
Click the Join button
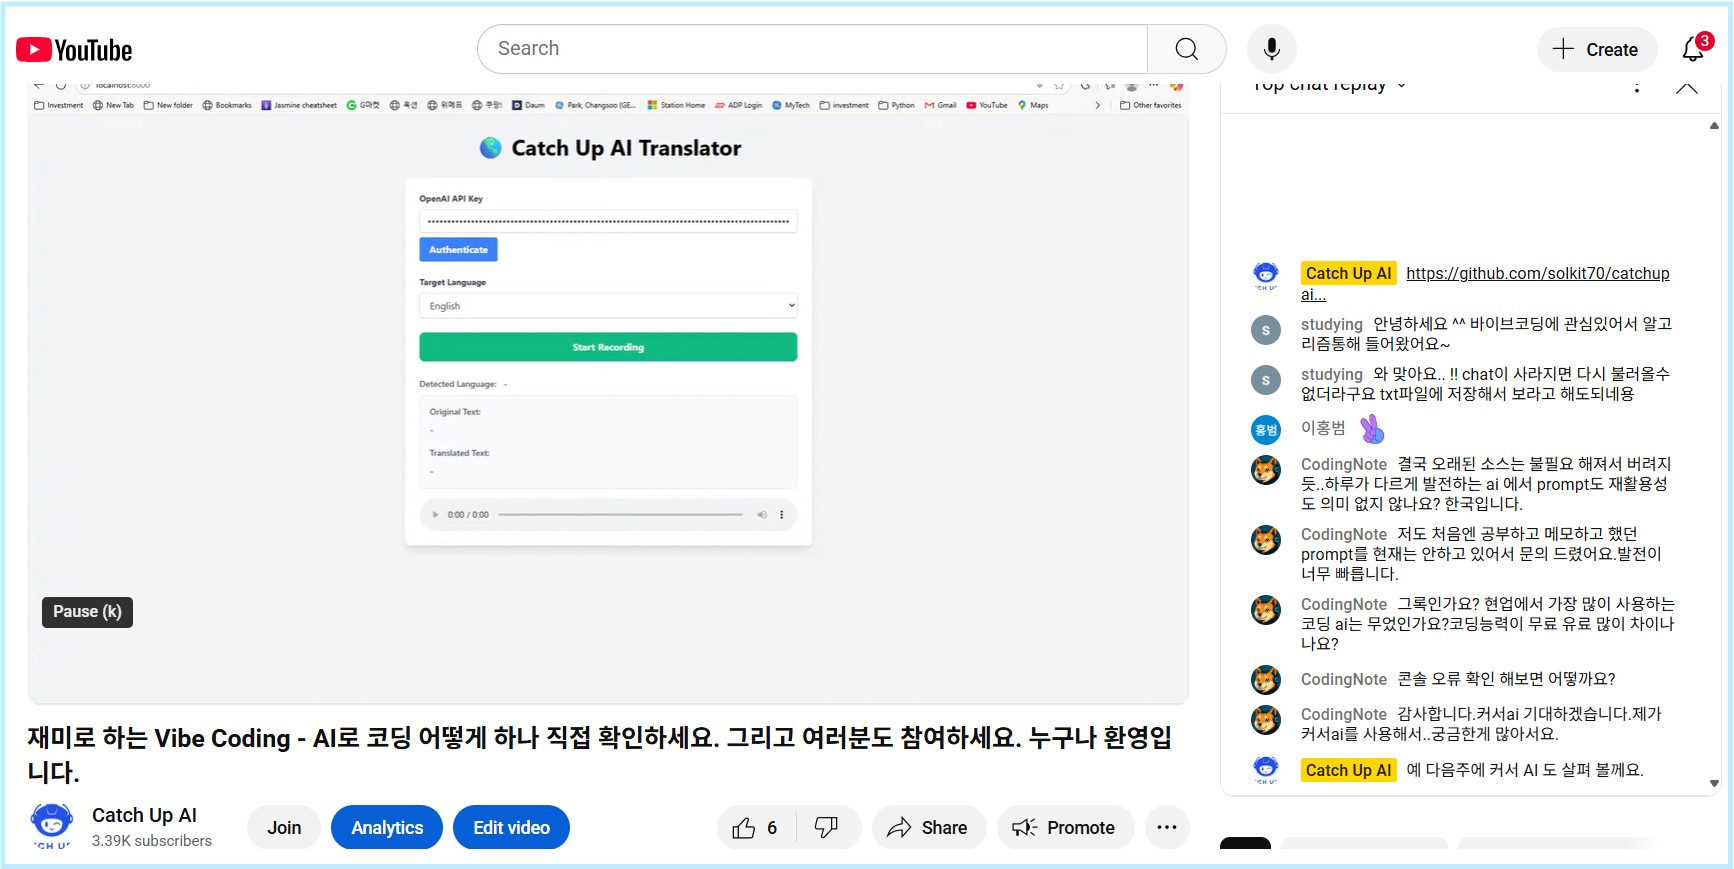[284, 827]
